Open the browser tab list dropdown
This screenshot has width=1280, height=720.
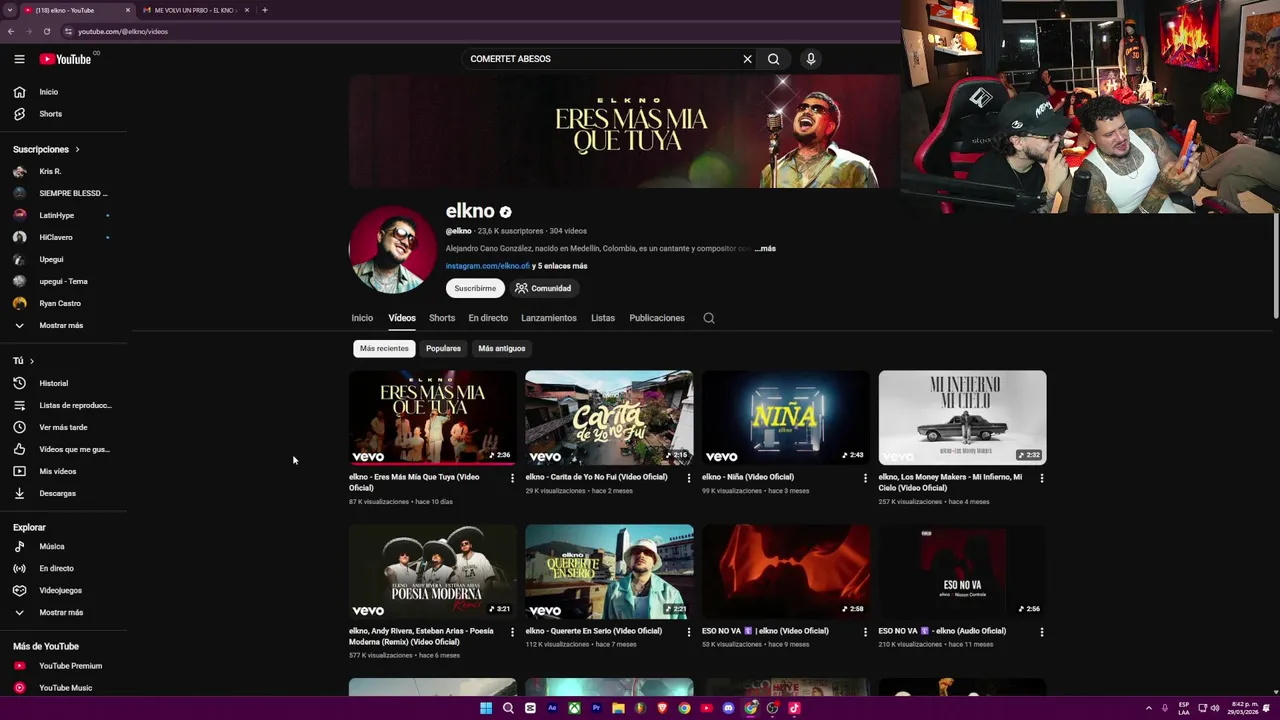pyautogui.click(x=9, y=10)
